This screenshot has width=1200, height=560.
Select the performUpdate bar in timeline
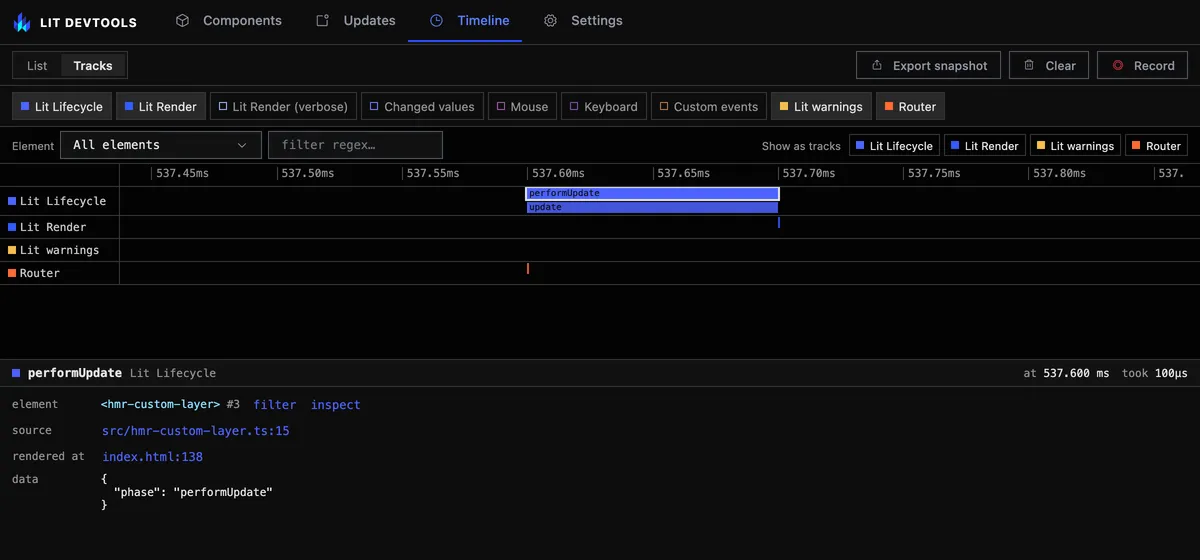pos(652,193)
